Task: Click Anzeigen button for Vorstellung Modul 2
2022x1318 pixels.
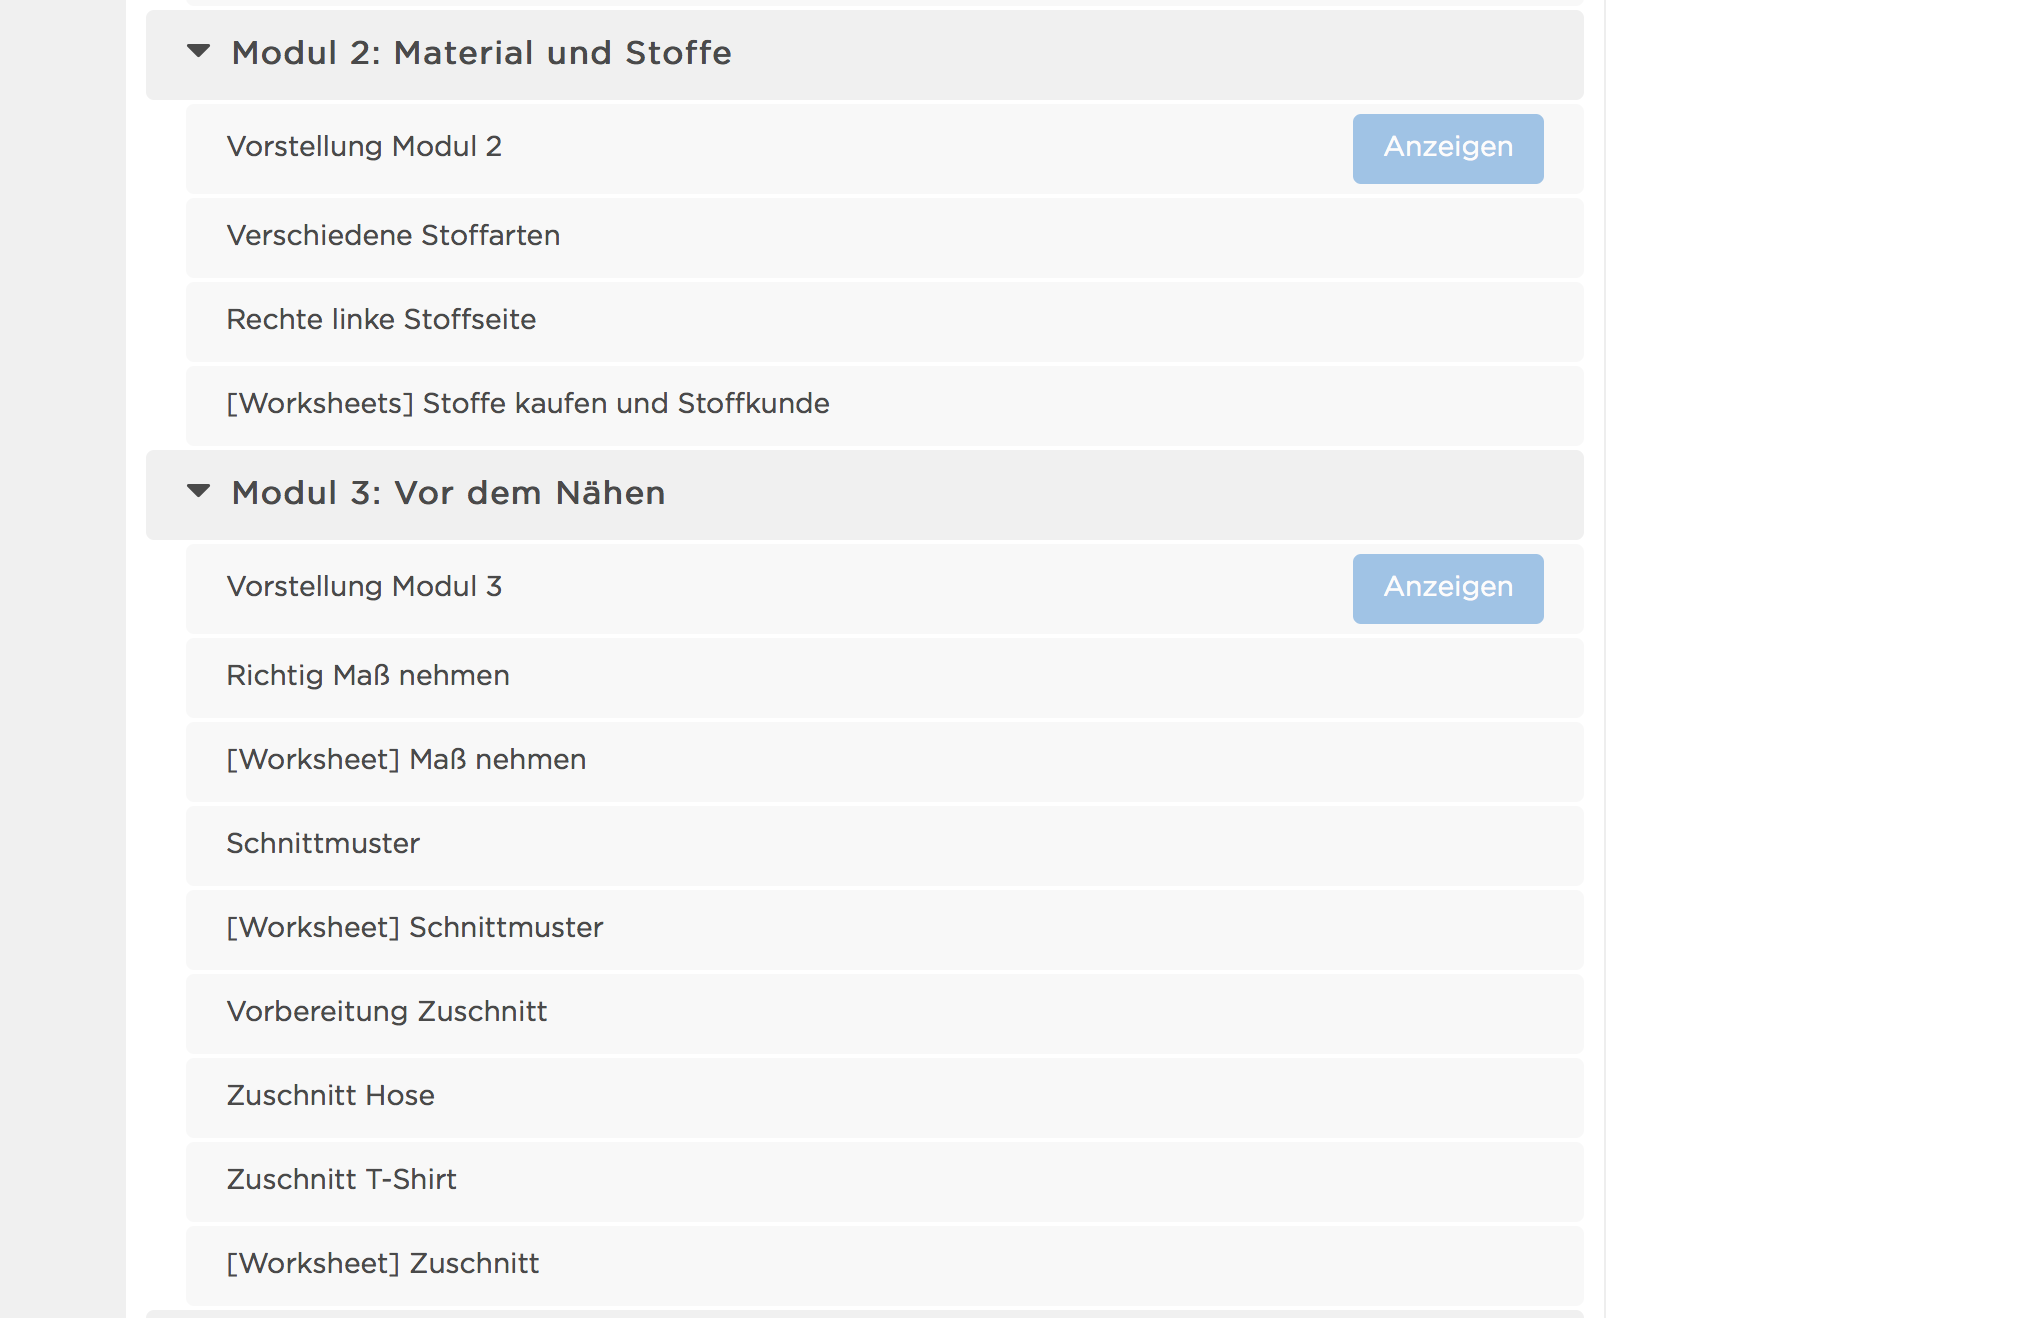Action: [1447, 148]
